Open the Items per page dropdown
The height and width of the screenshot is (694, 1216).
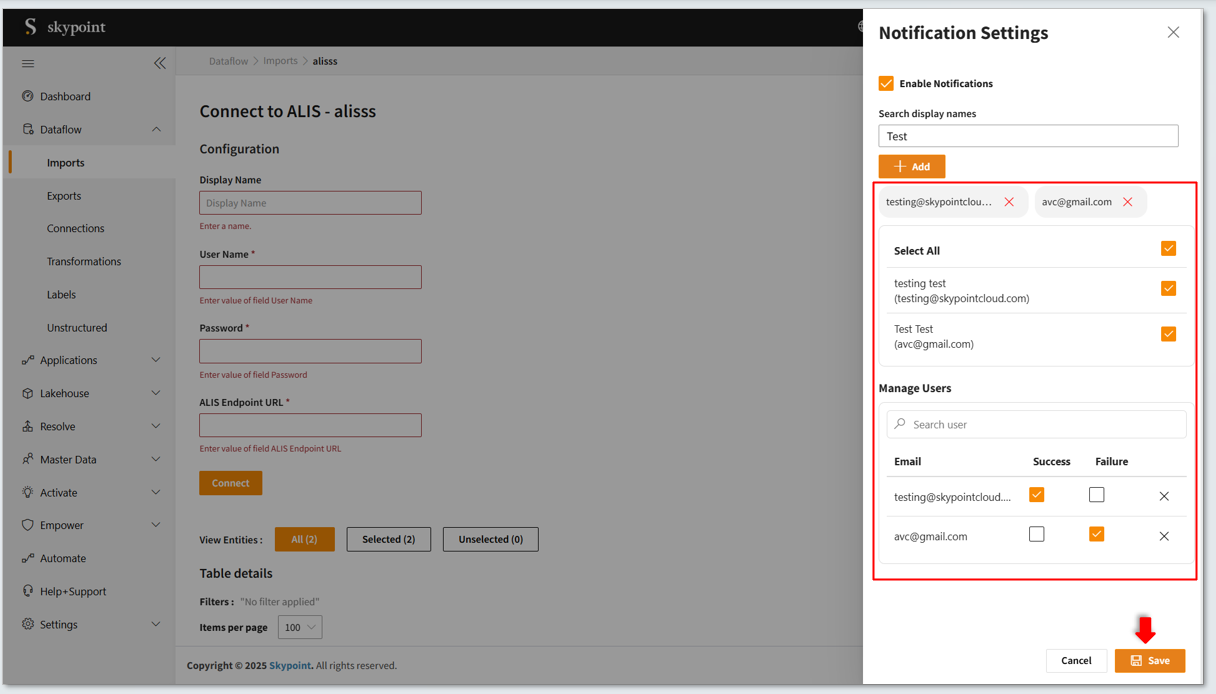point(300,627)
